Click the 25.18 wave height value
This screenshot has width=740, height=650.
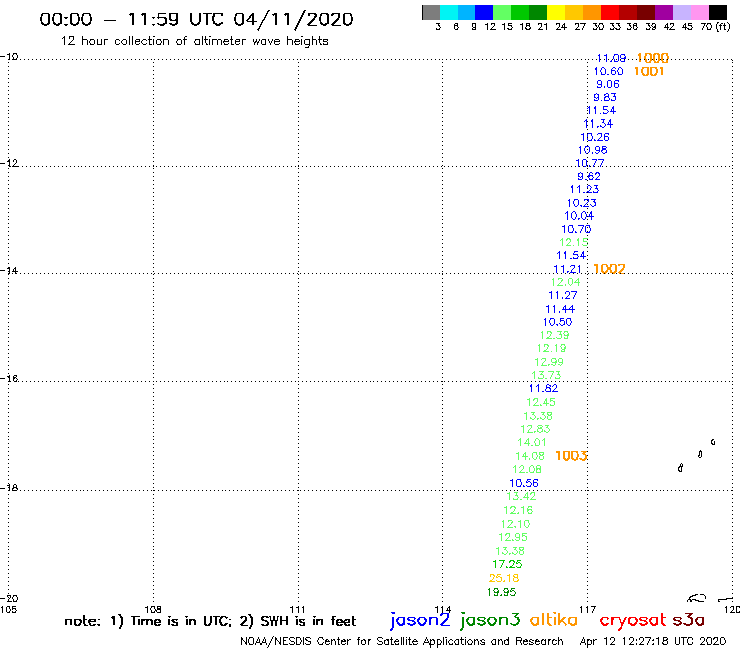click(x=504, y=578)
